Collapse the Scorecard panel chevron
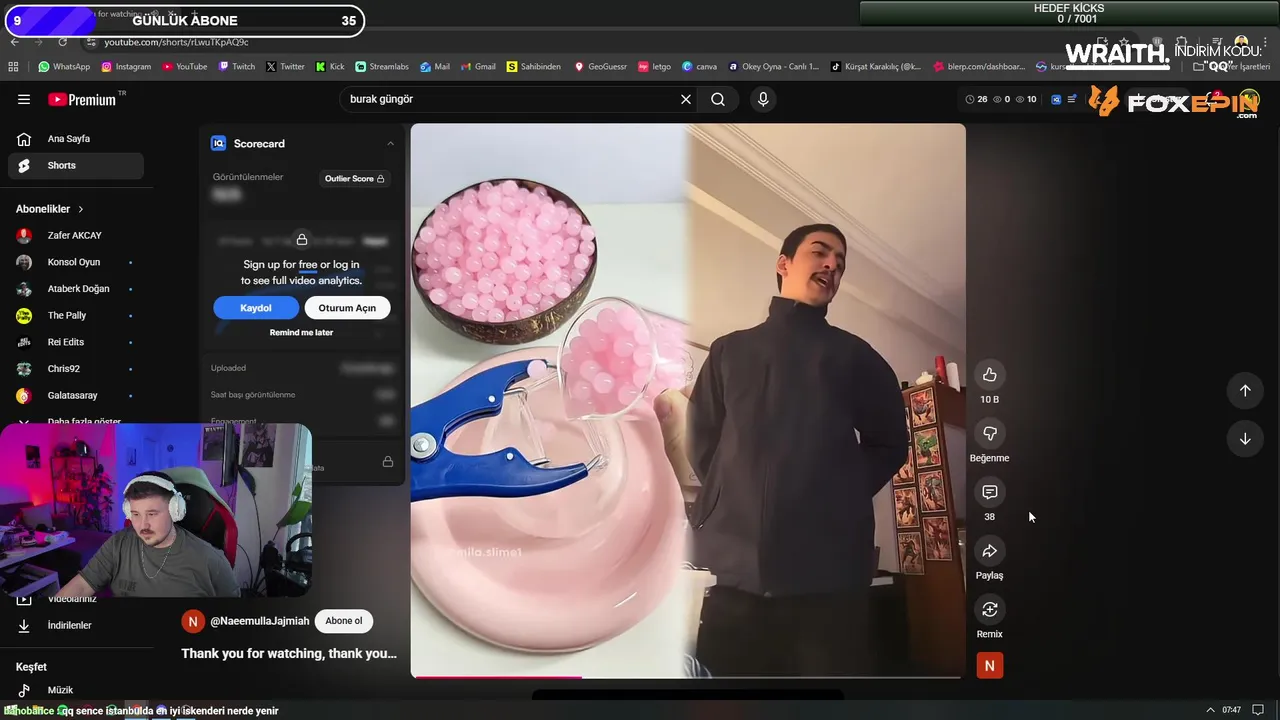Image resolution: width=1280 pixels, height=720 pixels. point(390,144)
